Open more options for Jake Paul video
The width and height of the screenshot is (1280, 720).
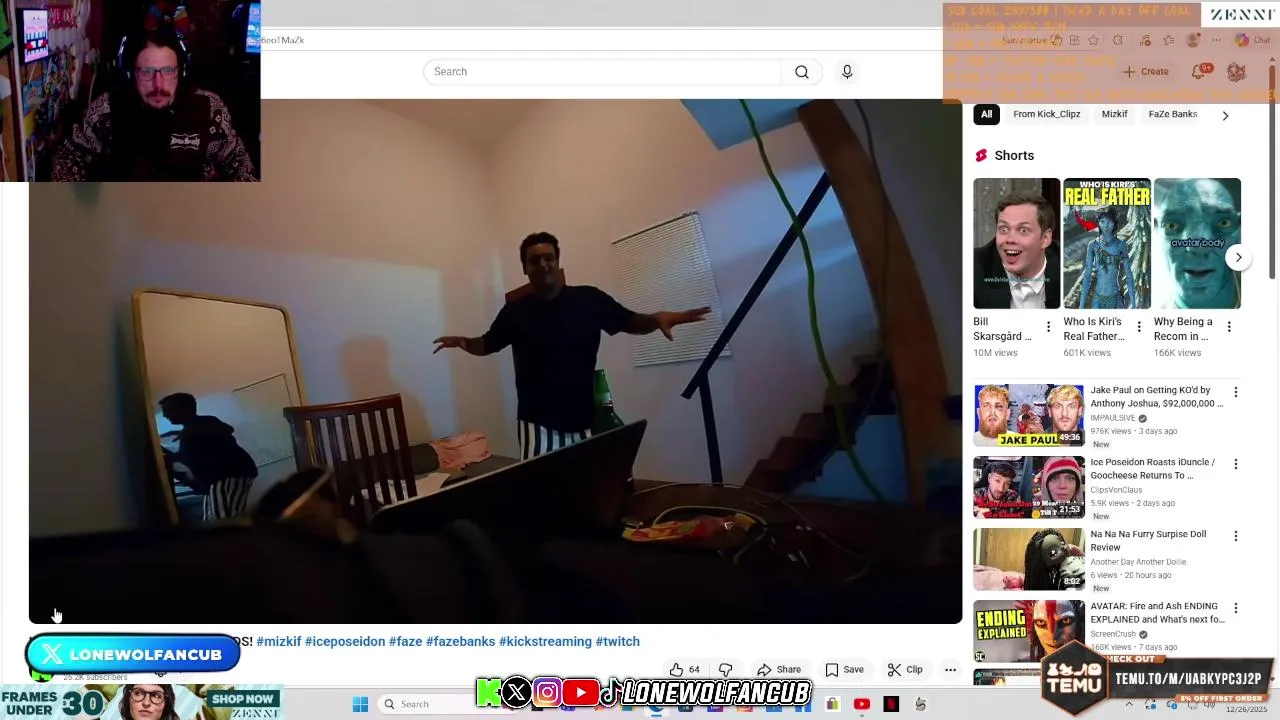pos(1236,393)
